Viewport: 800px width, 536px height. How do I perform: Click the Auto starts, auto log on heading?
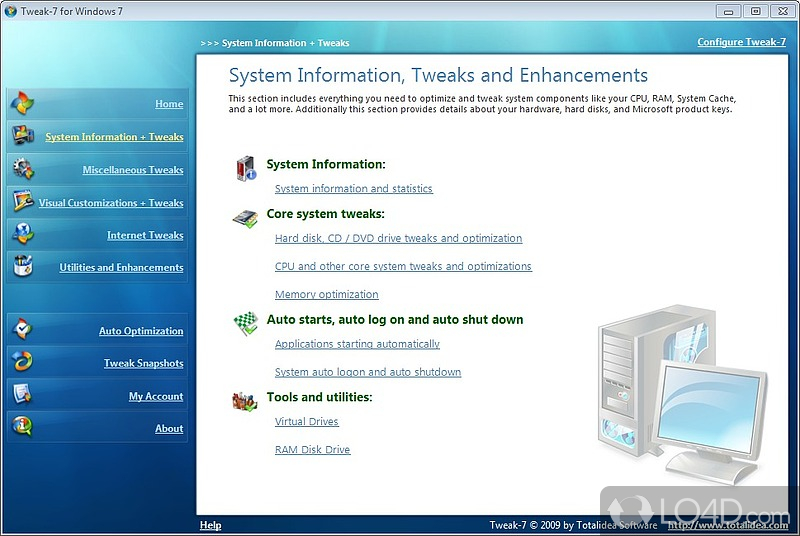(x=395, y=320)
